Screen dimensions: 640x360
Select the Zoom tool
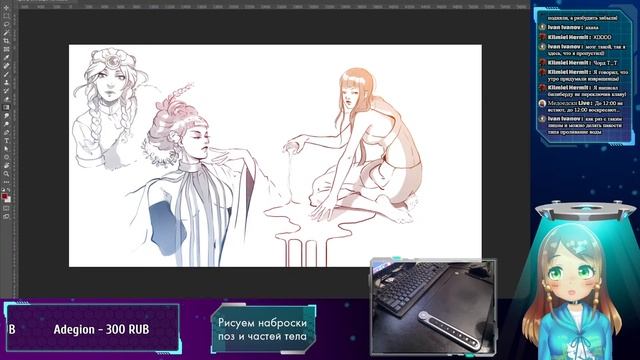click(x=6, y=173)
